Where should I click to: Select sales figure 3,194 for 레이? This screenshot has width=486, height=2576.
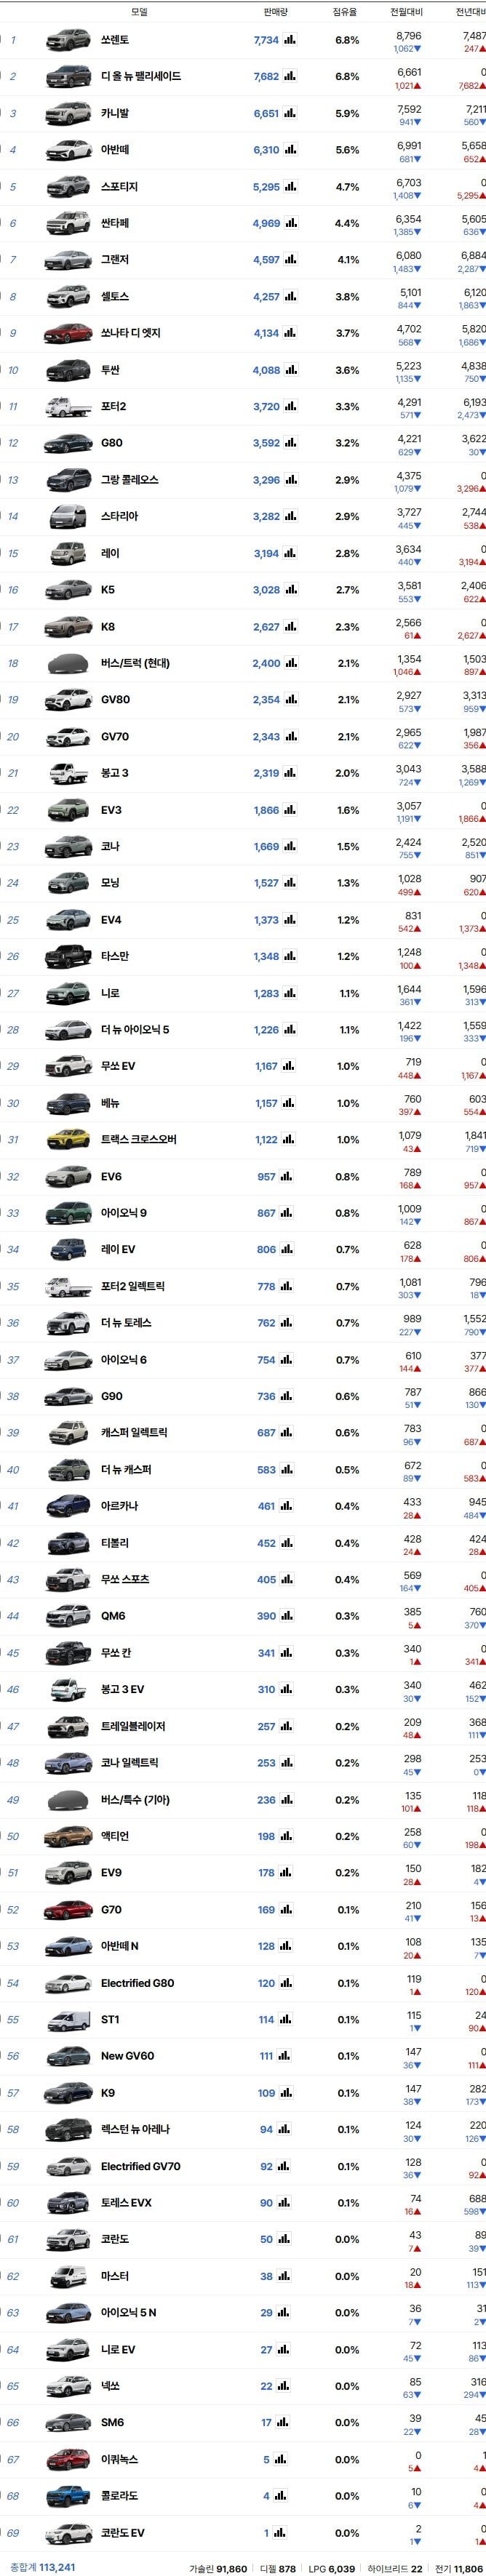[266, 553]
